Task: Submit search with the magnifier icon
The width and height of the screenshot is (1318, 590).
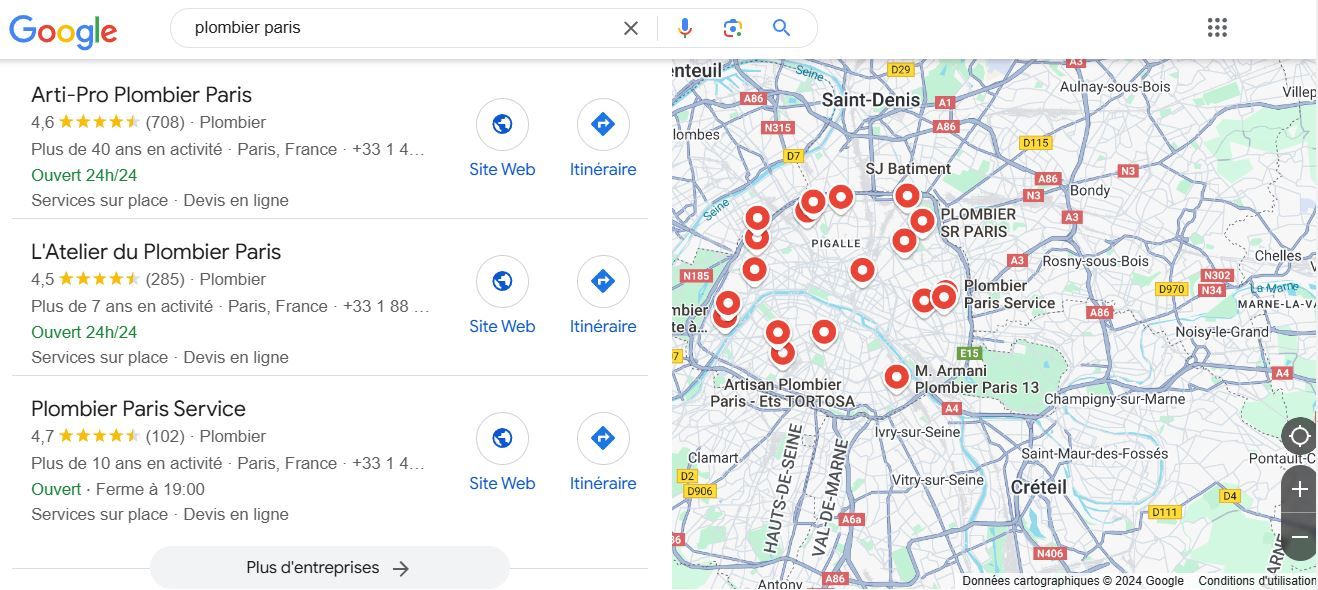Action: click(782, 28)
